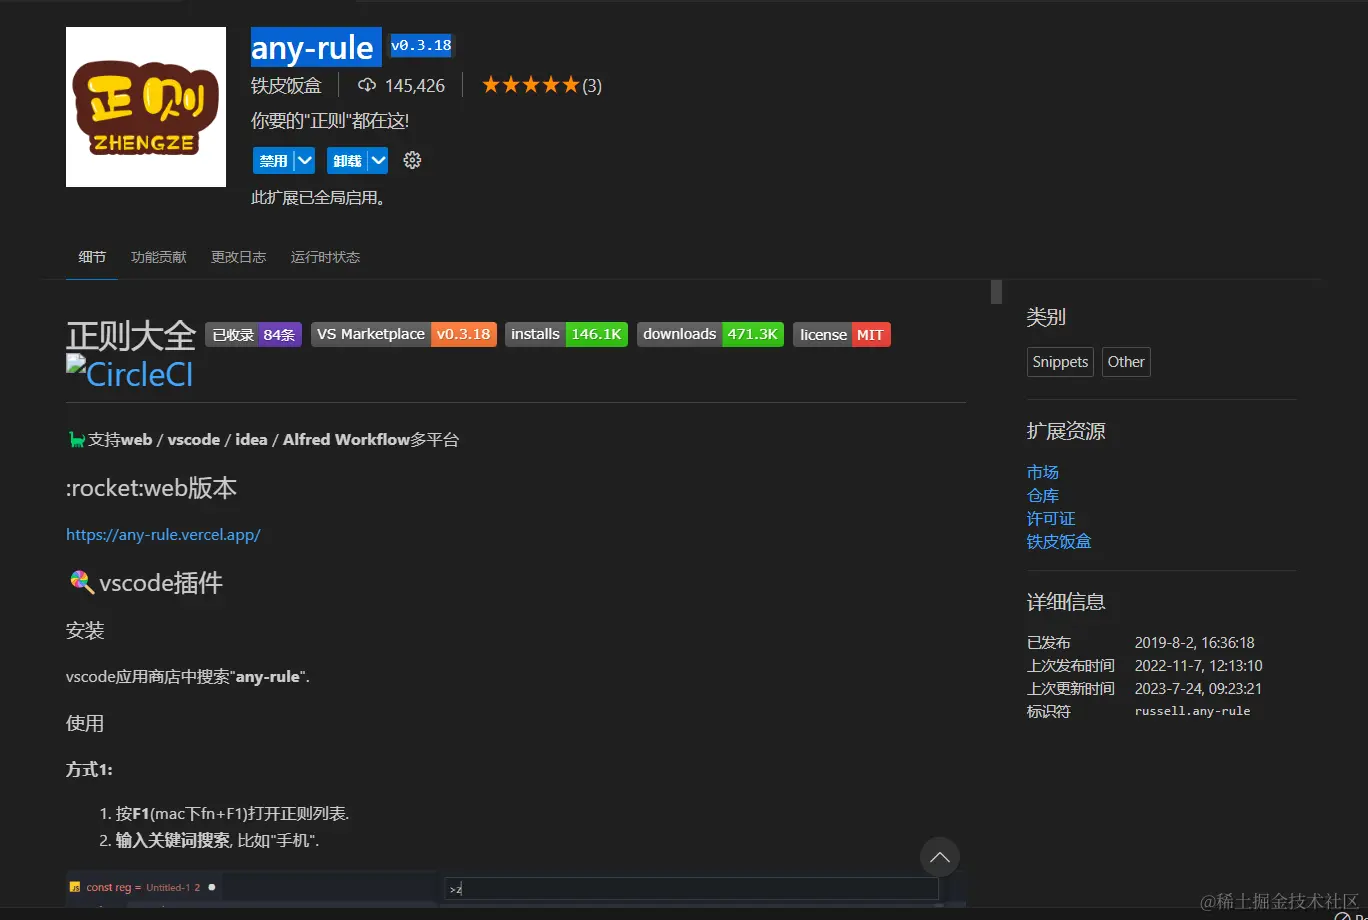This screenshot has height=920, width=1368.
Task: Open the five-star rating reviews
Action: (541, 85)
